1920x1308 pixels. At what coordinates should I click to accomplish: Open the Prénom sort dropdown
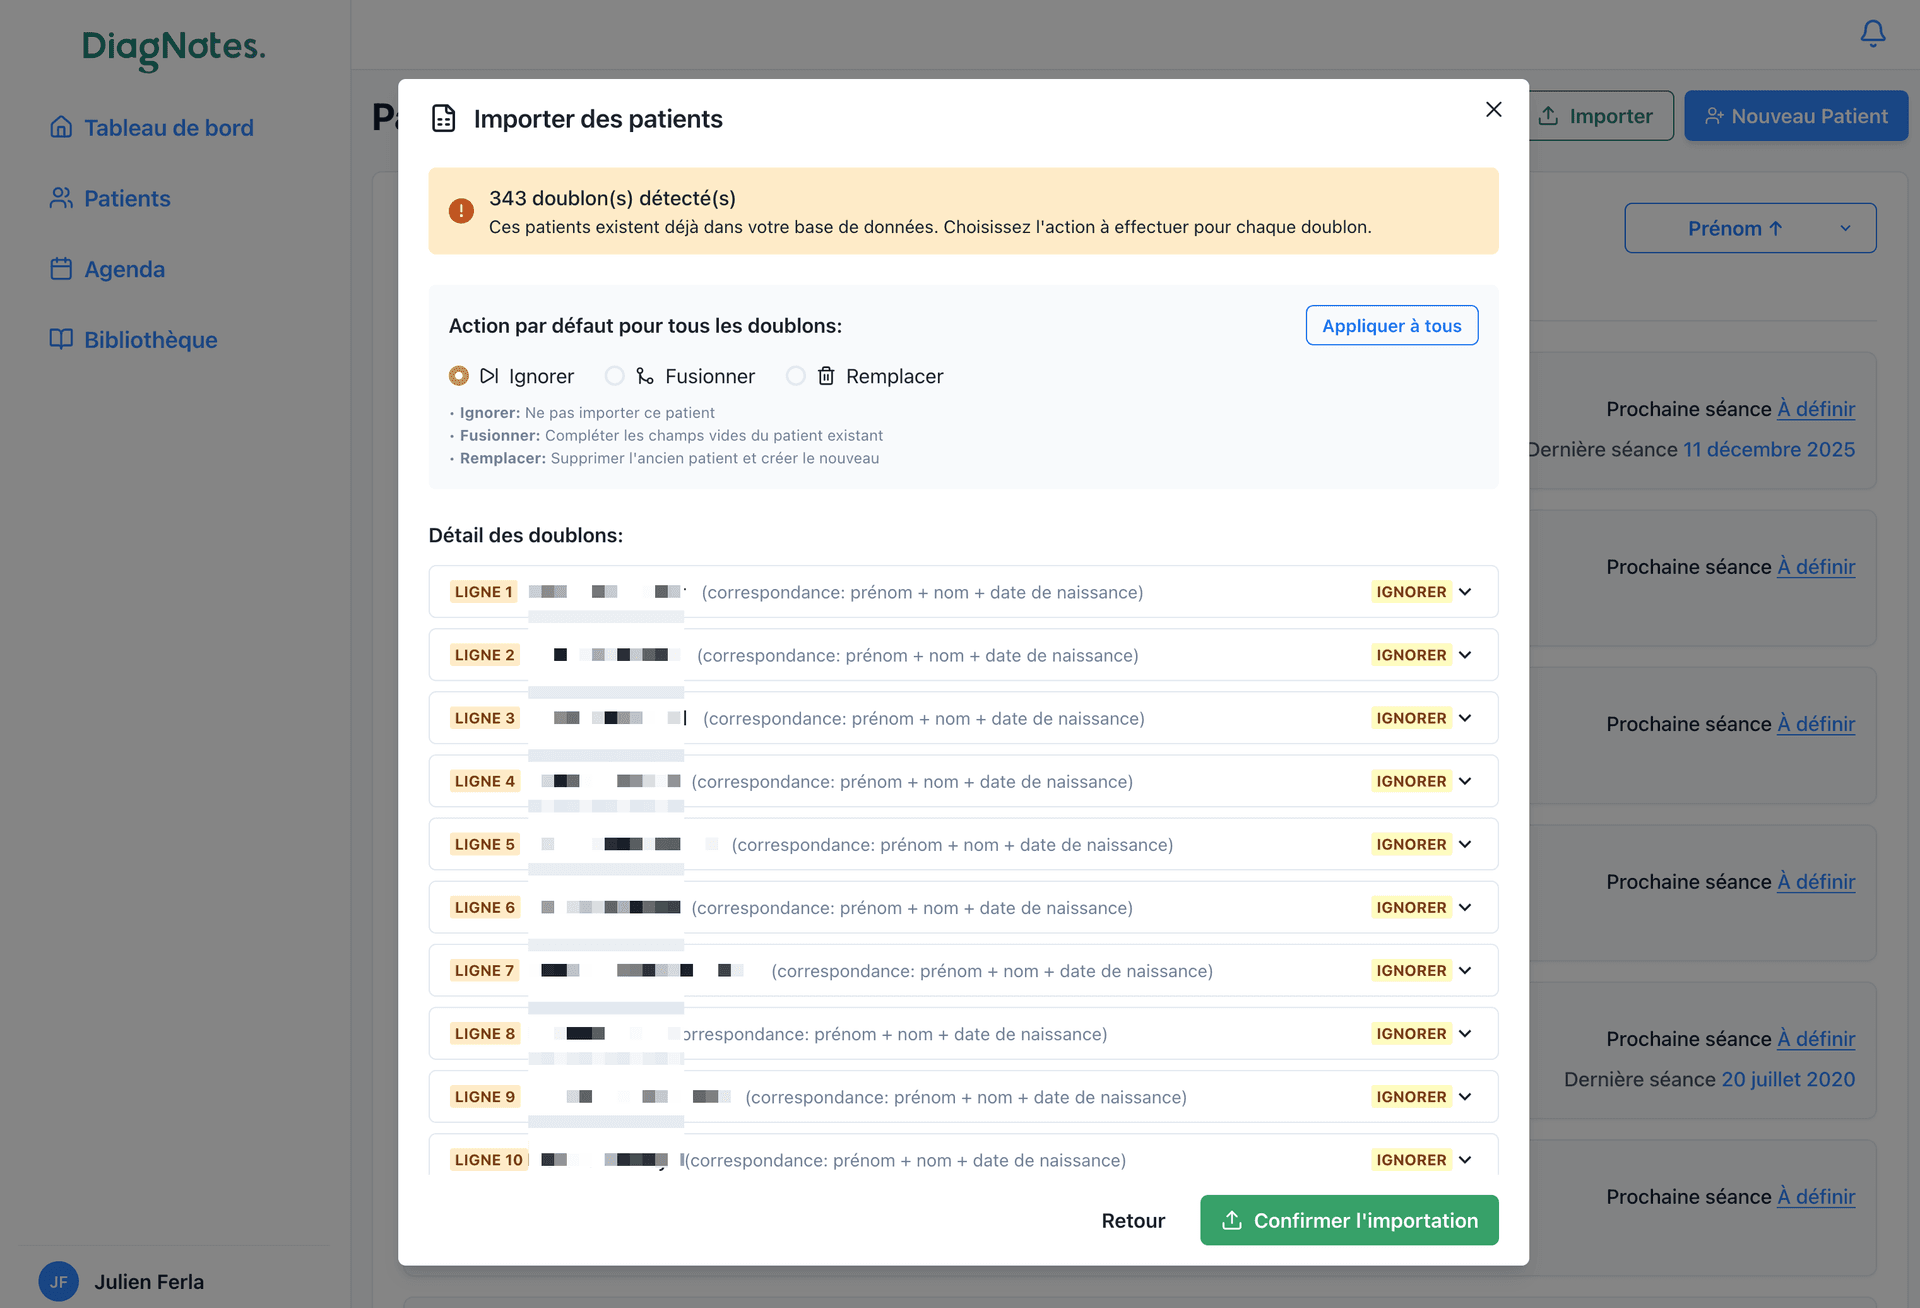click(1750, 227)
